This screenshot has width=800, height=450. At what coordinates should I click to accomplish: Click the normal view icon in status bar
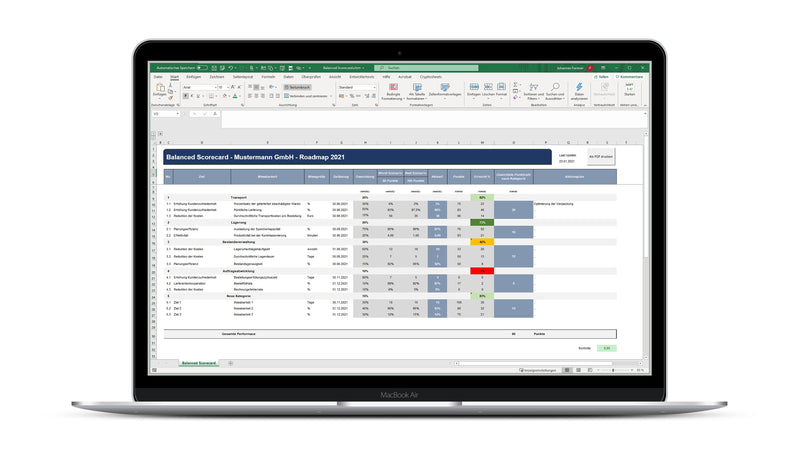567,370
